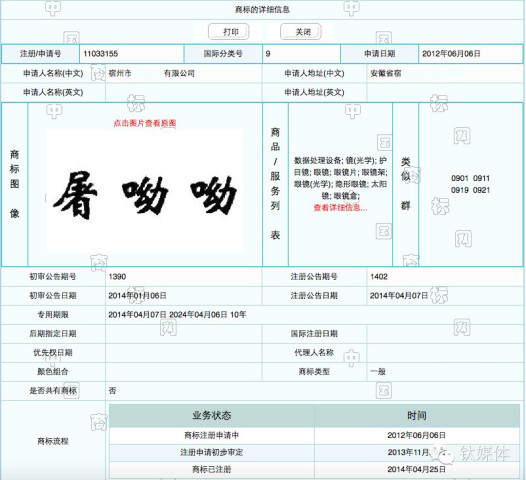Click the 申请人地址(英文) label

tap(314, 92)
